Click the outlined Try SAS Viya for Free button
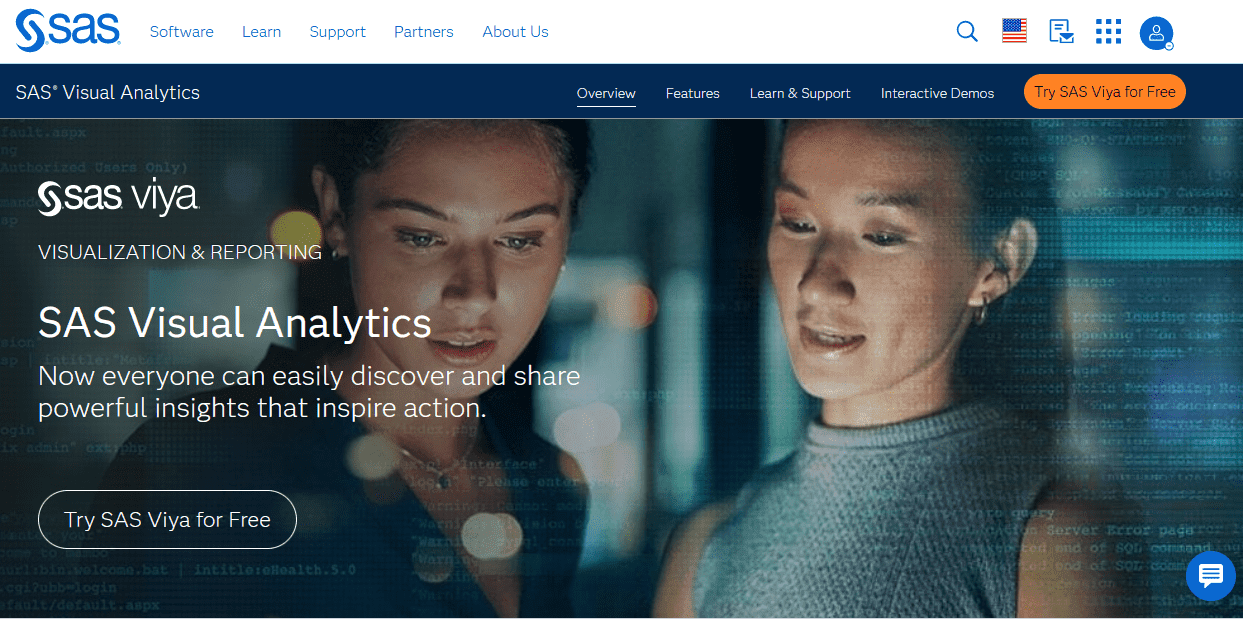The height and width of the screenshot is (619, 1243). [167, 520]
